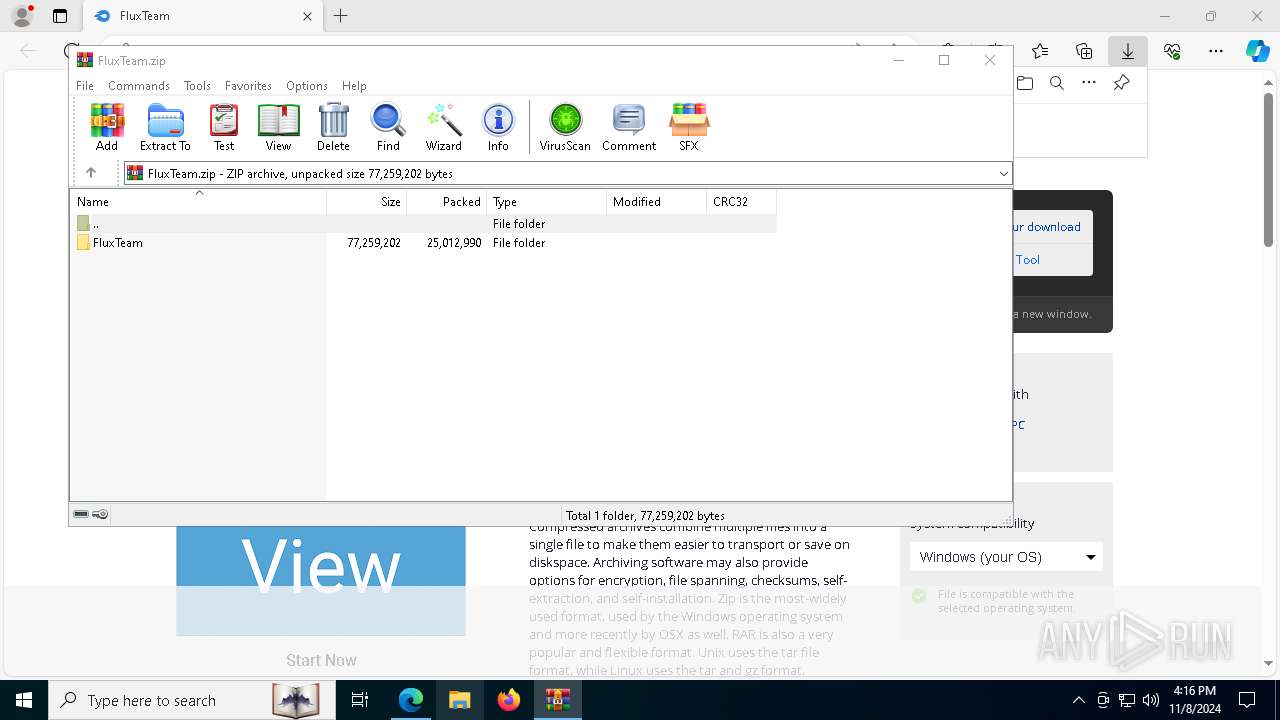Screen dimensions: 1280x720
Task: Open the Comment tool
Action: click(629, 127)
